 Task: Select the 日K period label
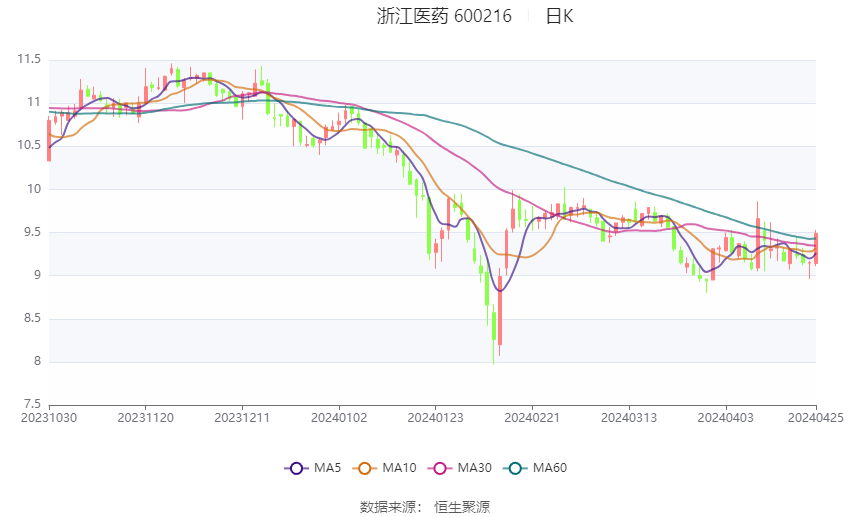coord(559,16)
